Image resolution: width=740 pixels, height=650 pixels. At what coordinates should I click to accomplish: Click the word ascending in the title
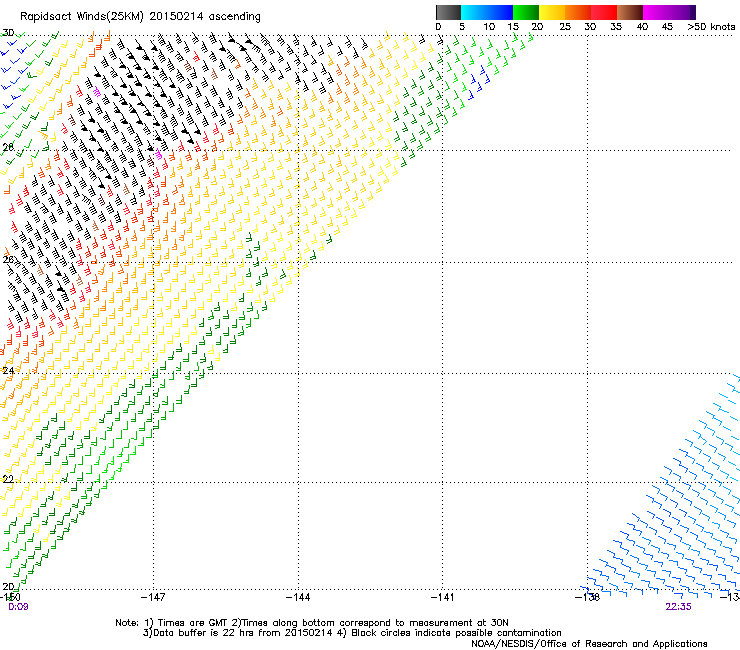[x=235, y=17]
